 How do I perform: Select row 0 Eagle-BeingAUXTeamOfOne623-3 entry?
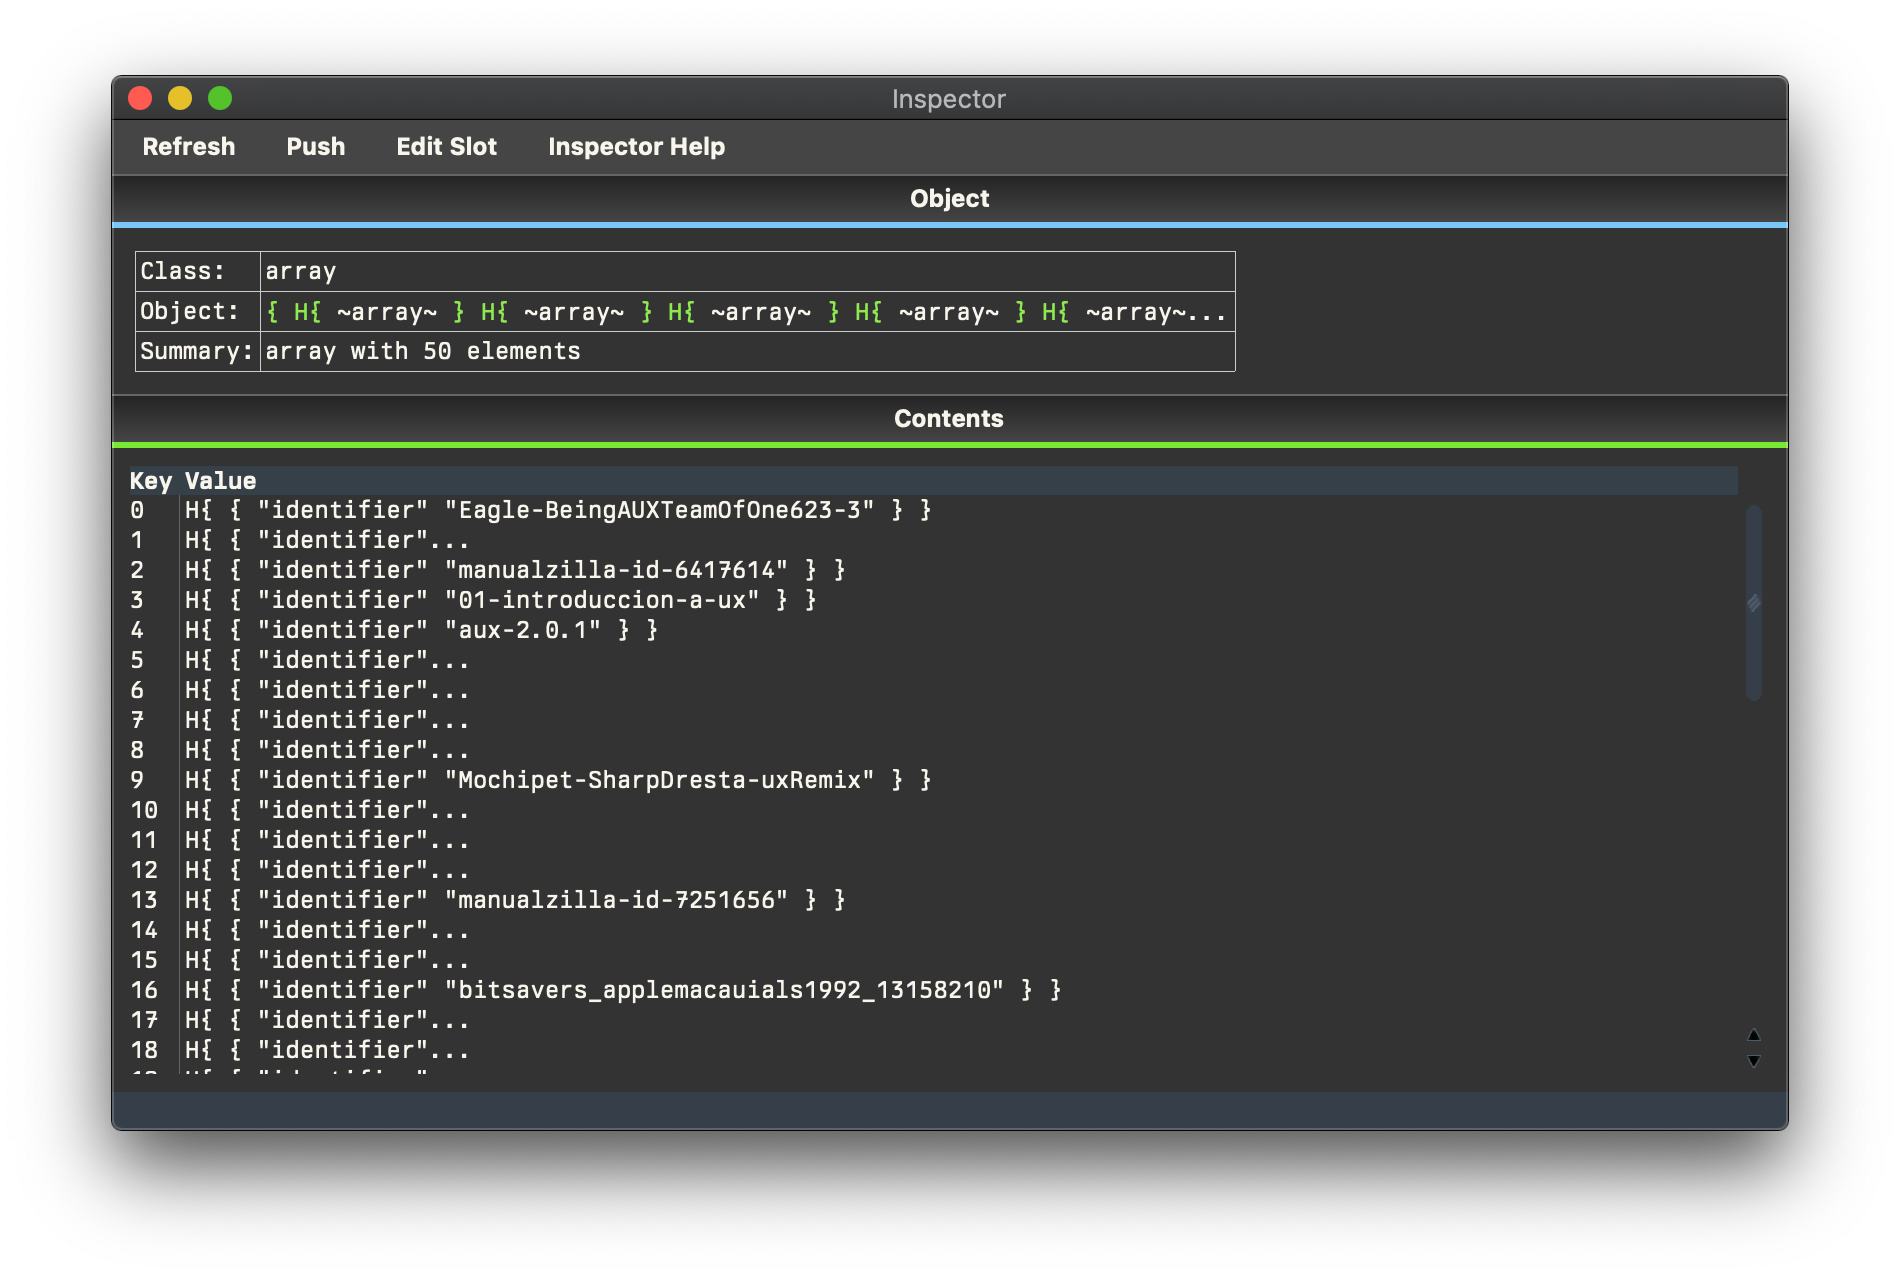(x=558, y=510)
